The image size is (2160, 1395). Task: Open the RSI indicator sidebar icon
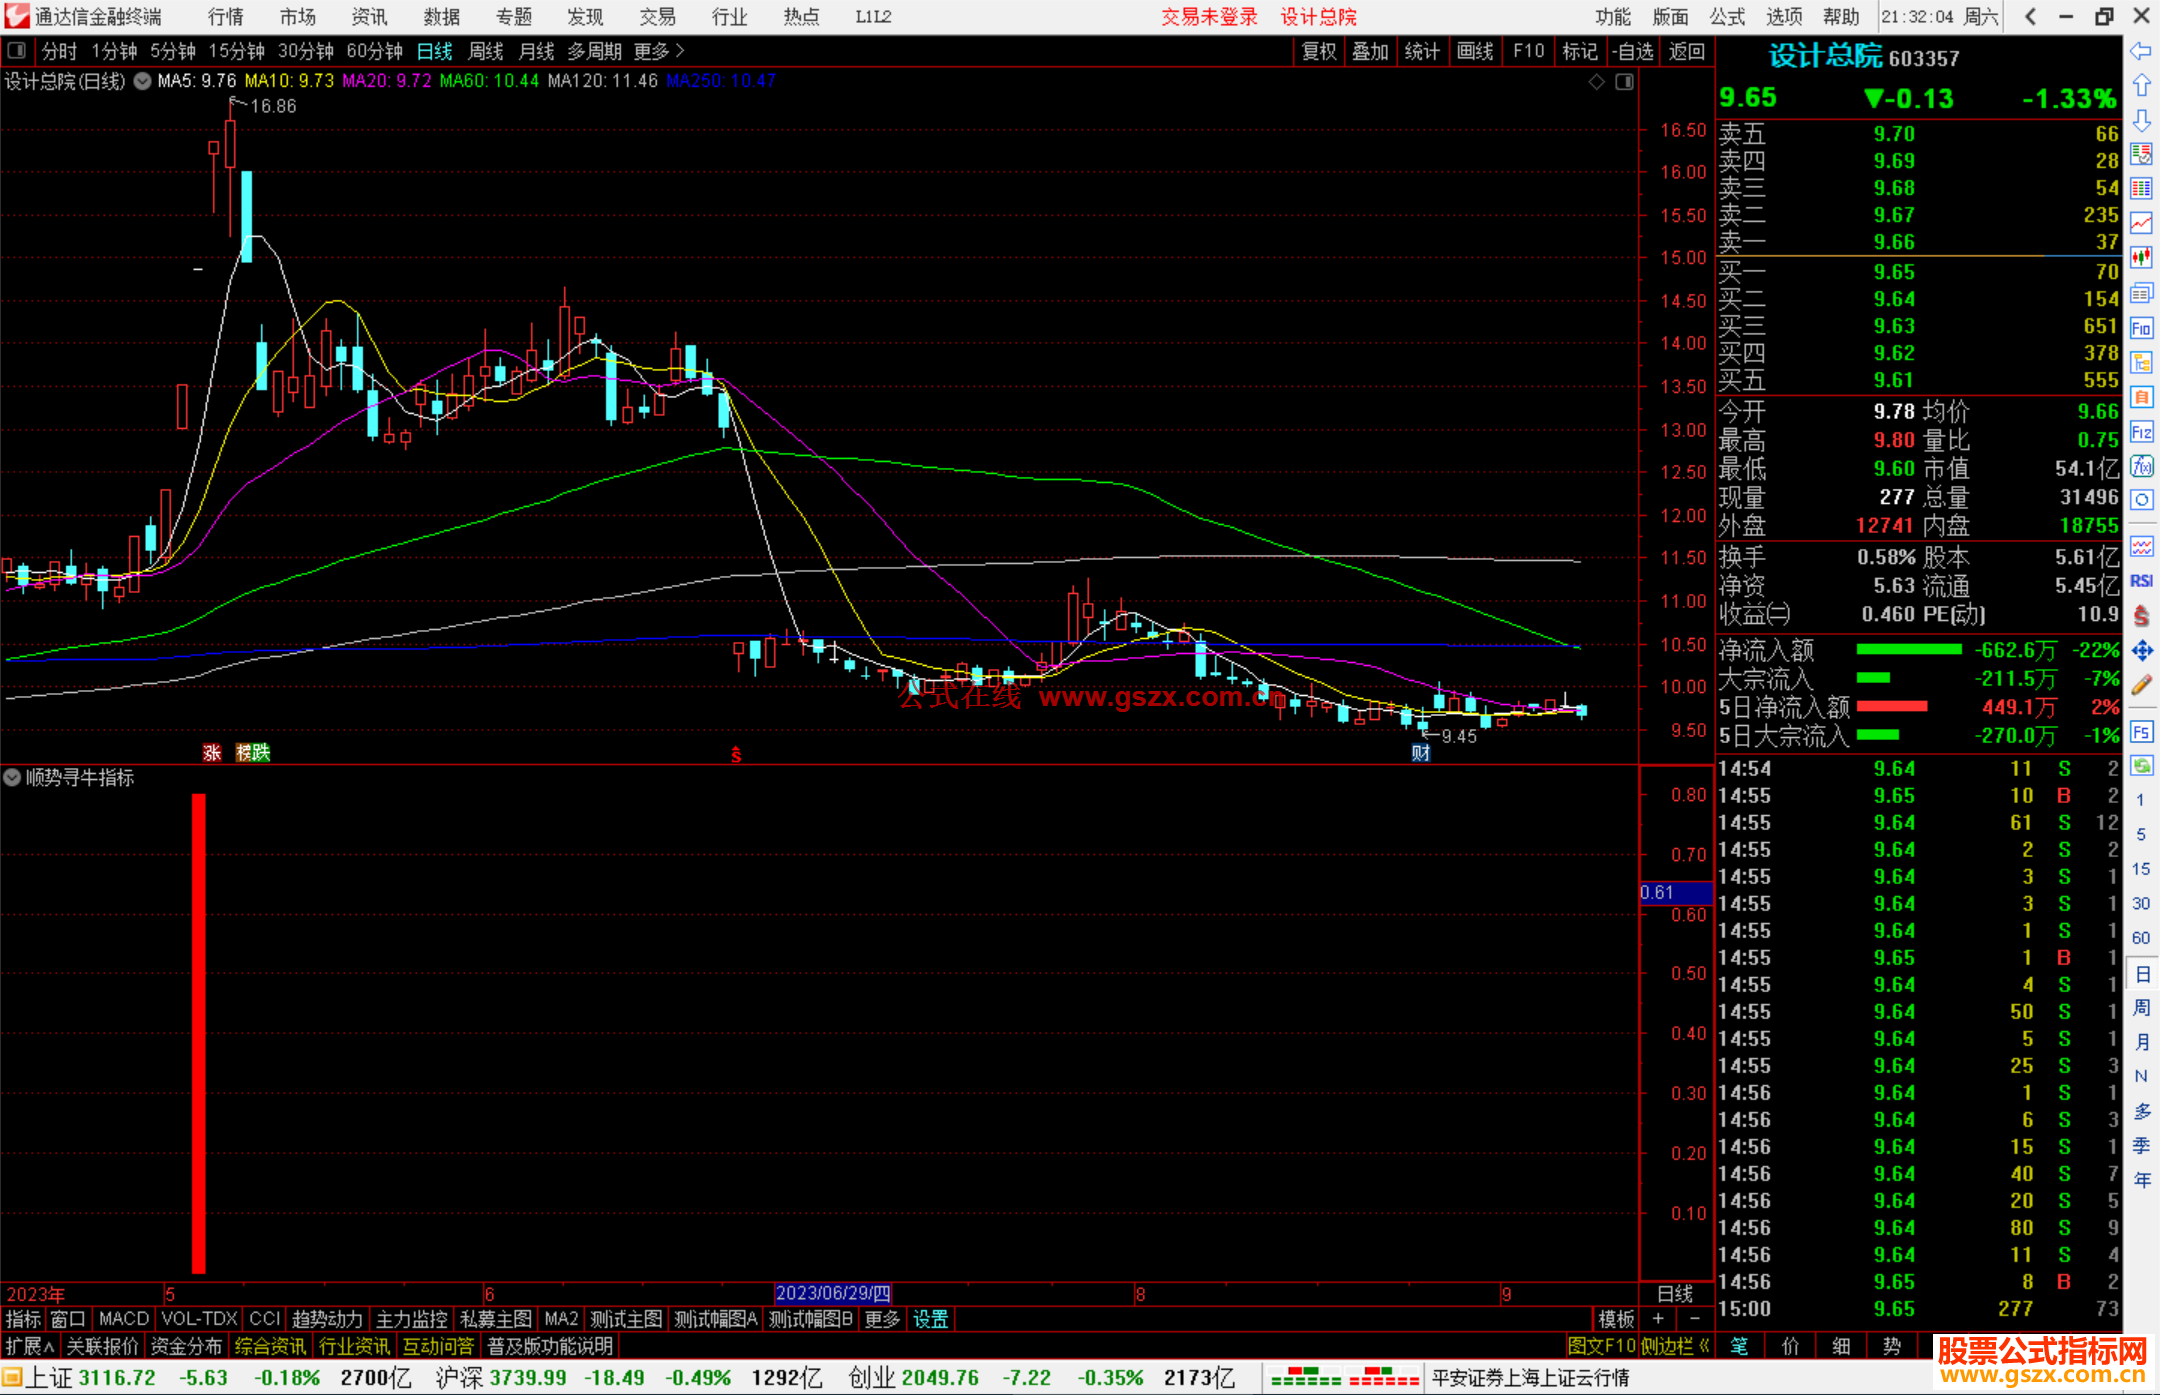2141,581
